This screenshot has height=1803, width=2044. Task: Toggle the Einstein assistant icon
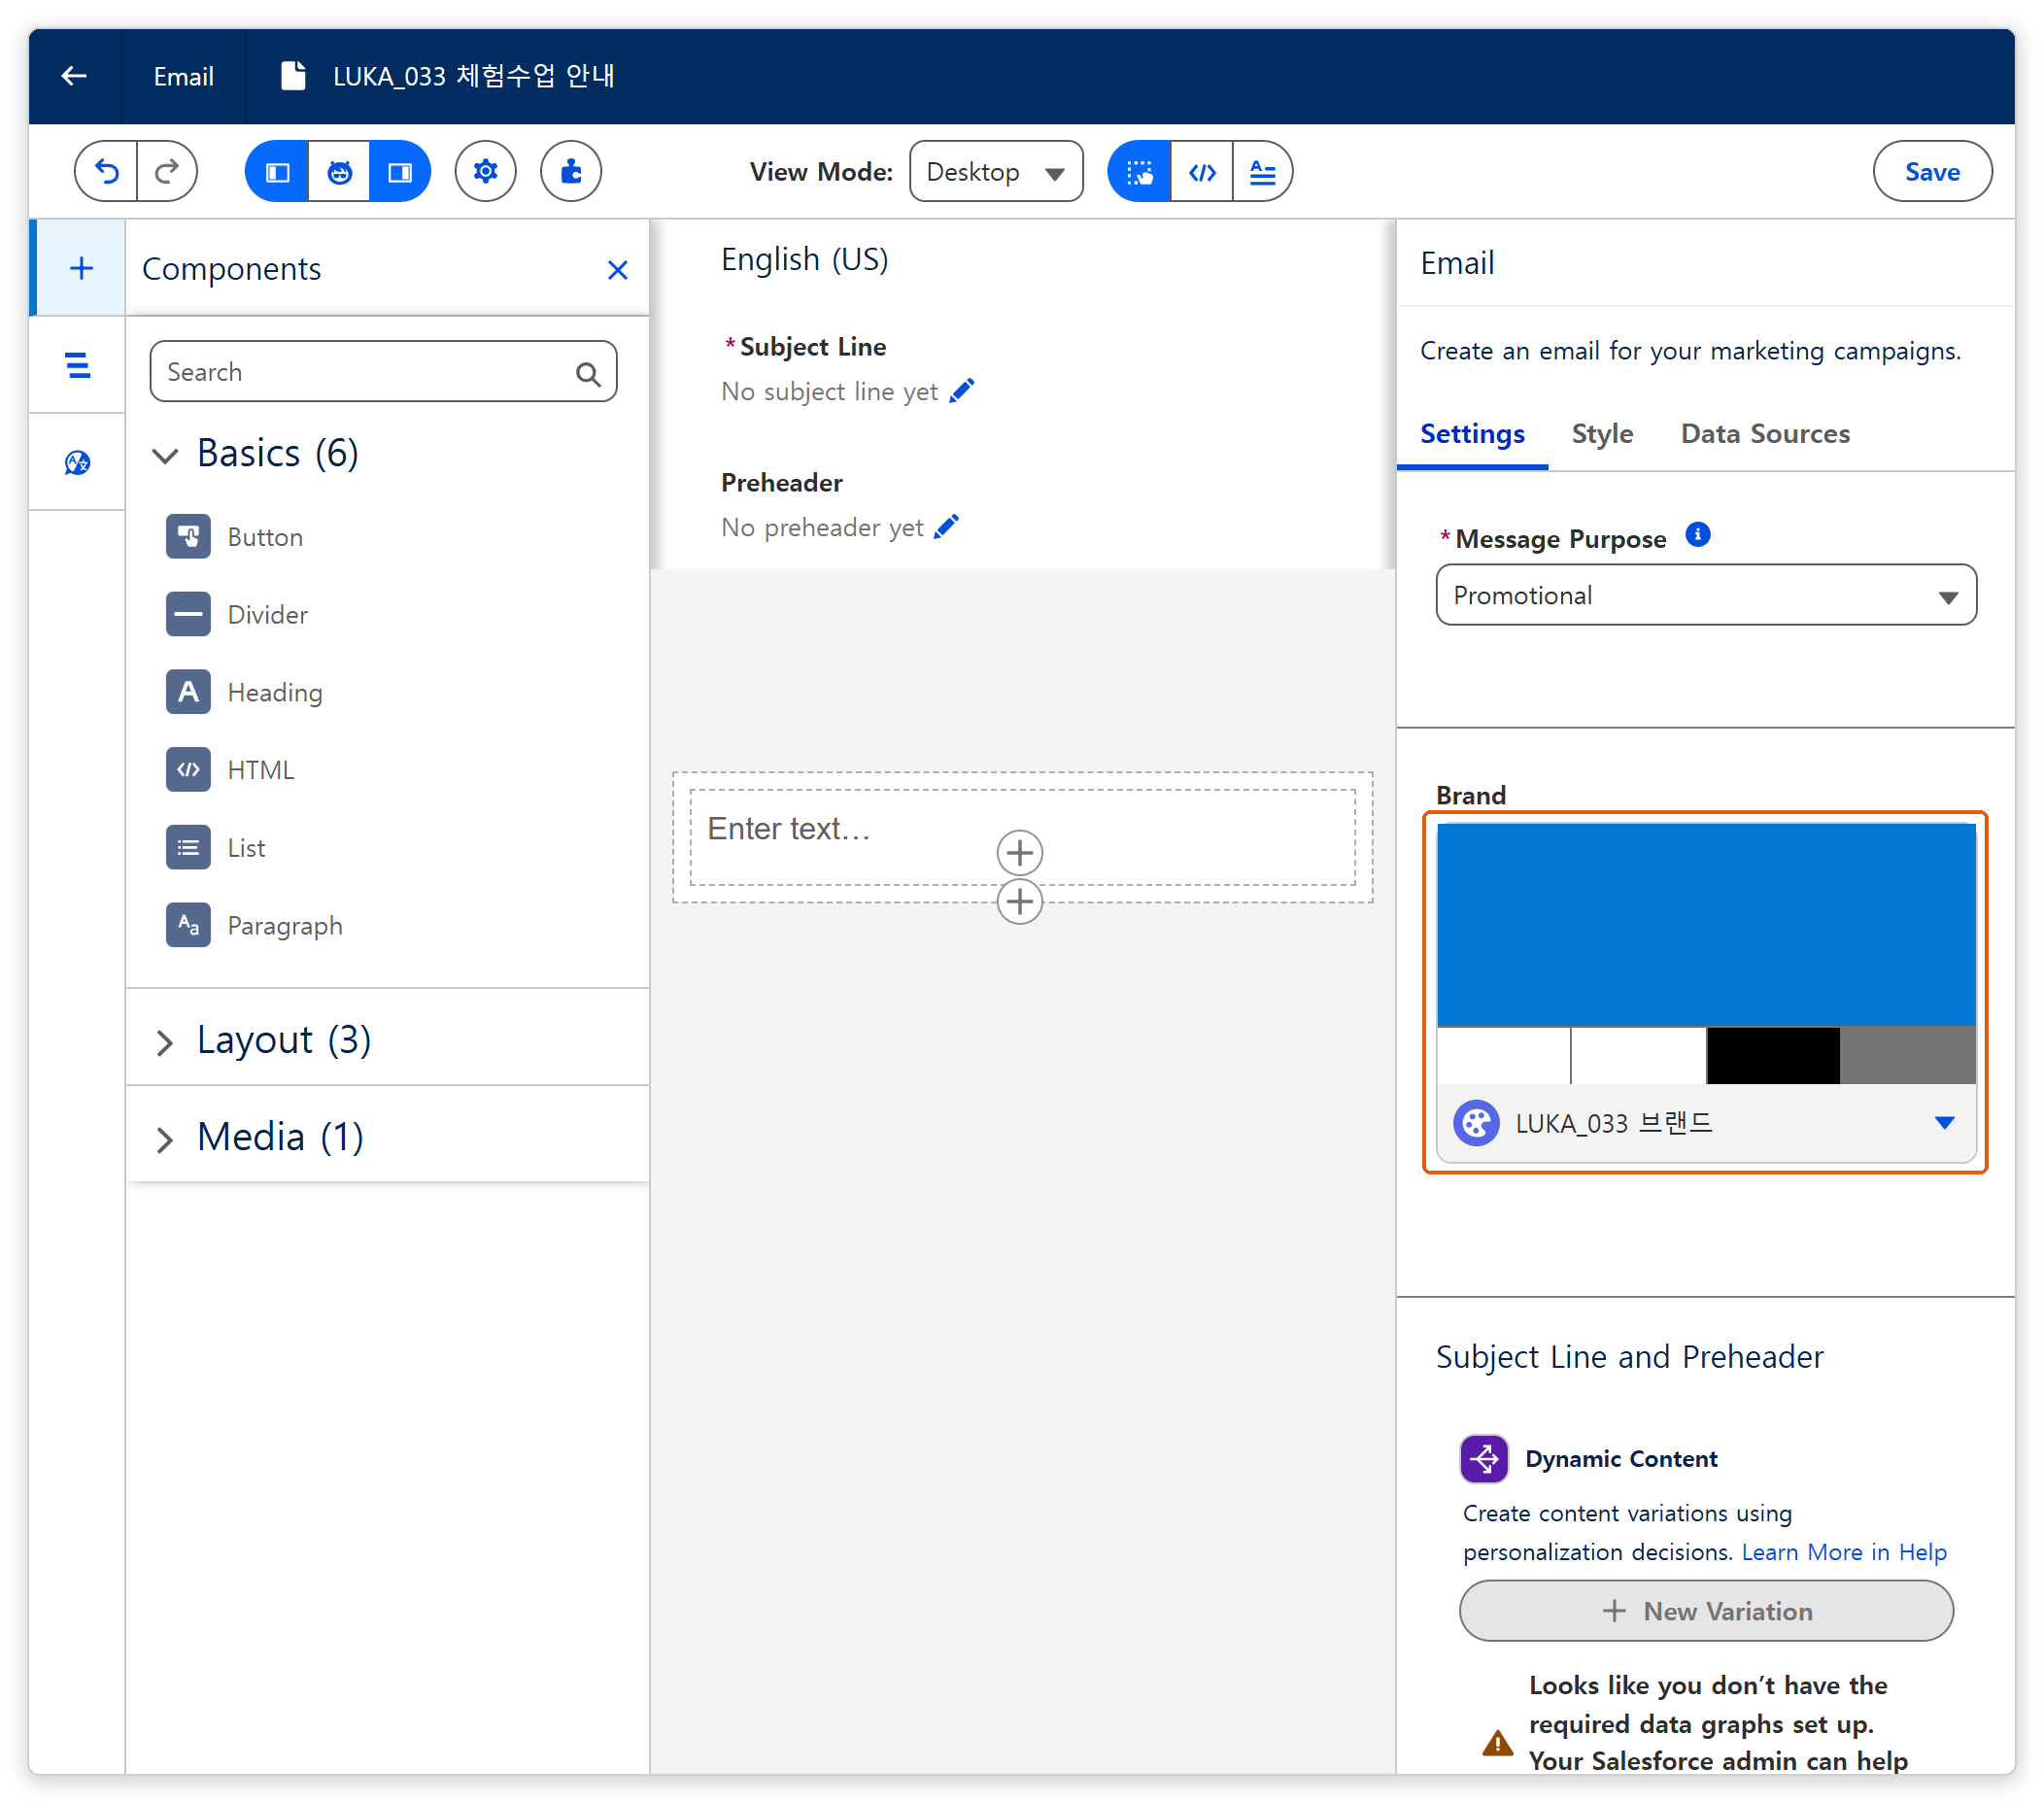pyautogui.click(x=339, y=172)
